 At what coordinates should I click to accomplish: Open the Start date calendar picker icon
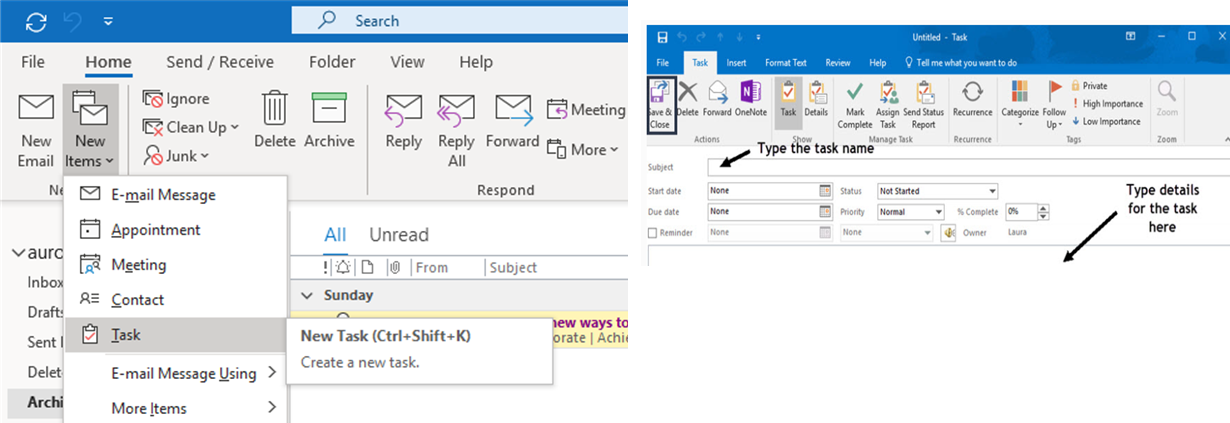825,190
